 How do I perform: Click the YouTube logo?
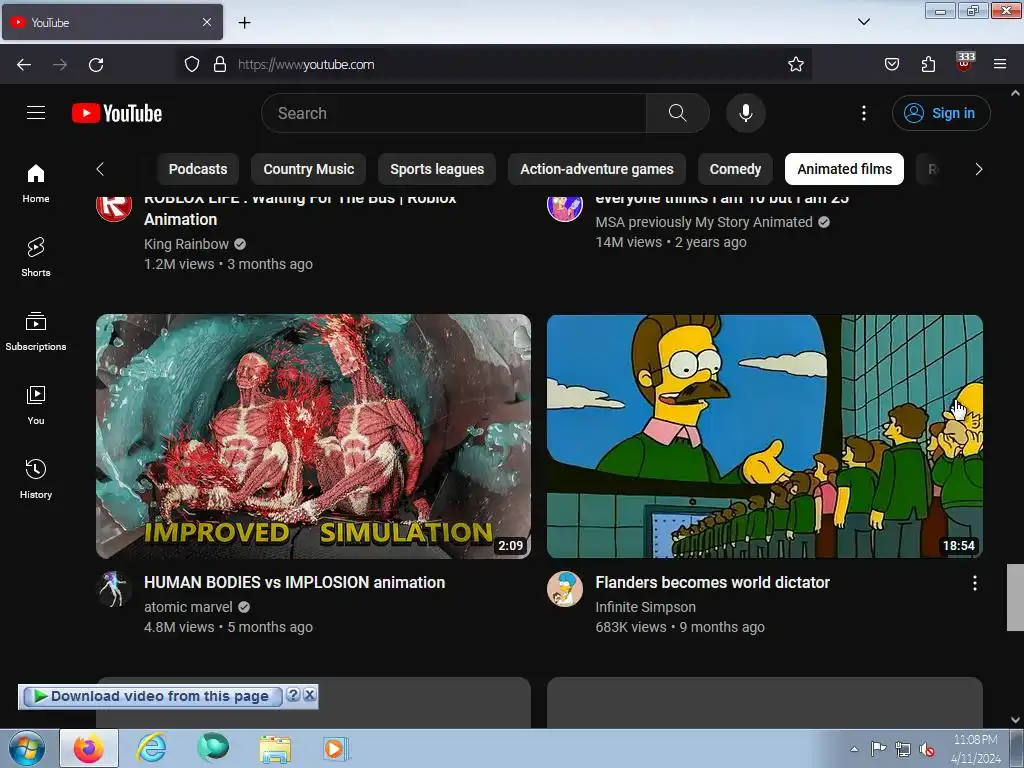117,113
